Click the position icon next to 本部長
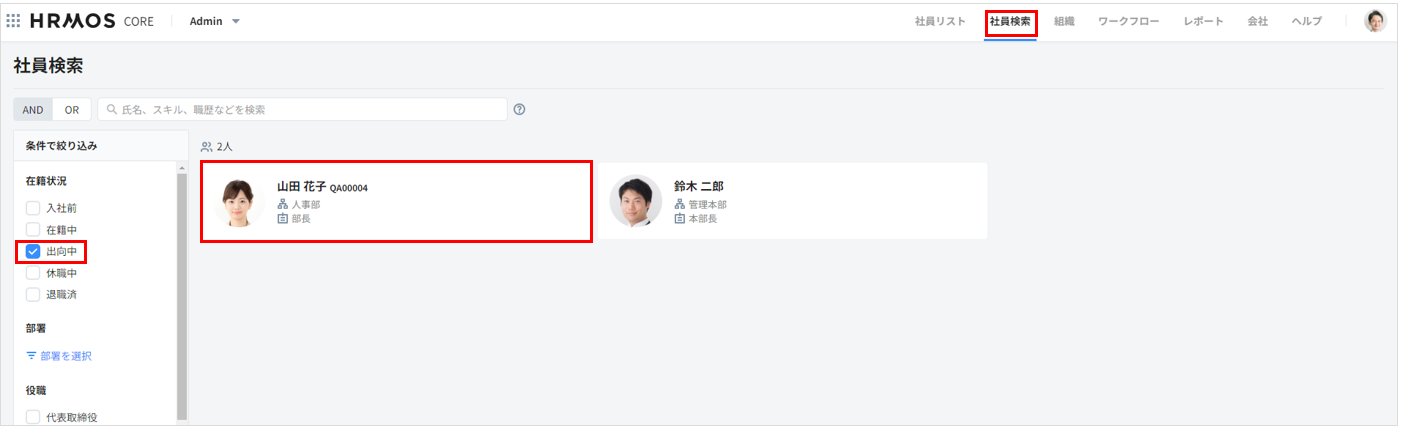 click(x=679, y=218)
